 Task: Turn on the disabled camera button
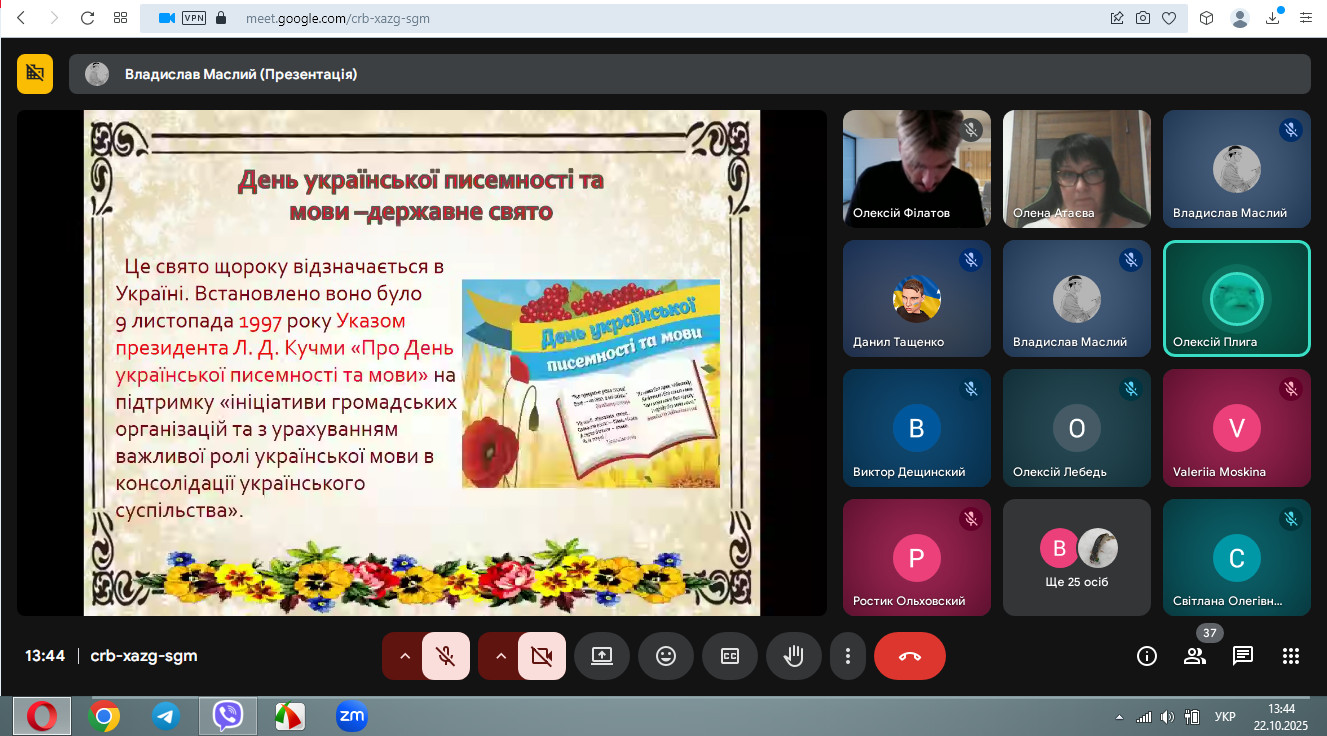coord(542,656)
